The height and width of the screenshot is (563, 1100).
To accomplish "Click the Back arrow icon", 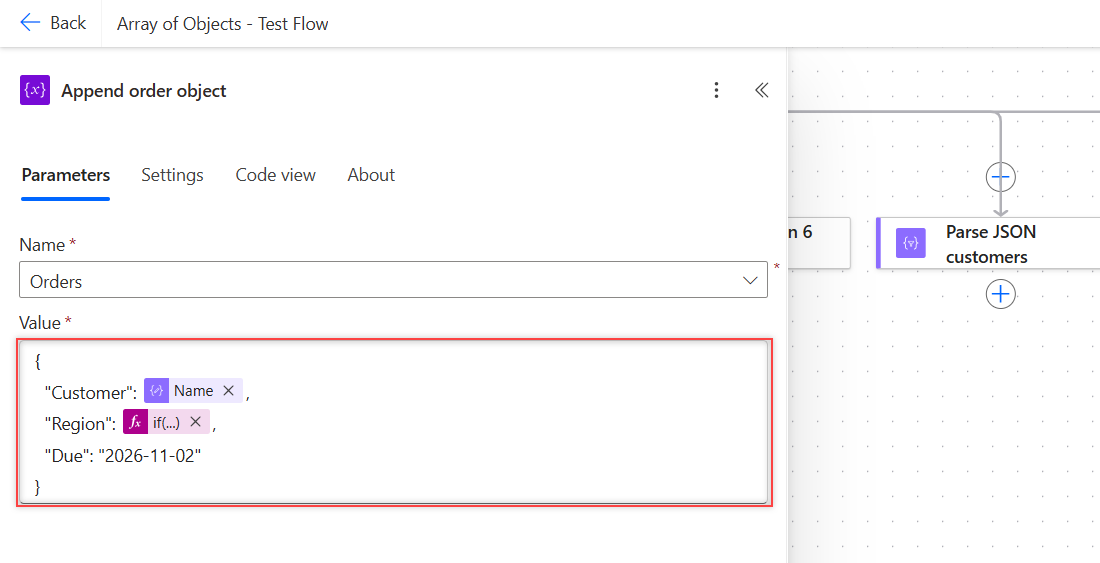I will [x=30, y=23].
